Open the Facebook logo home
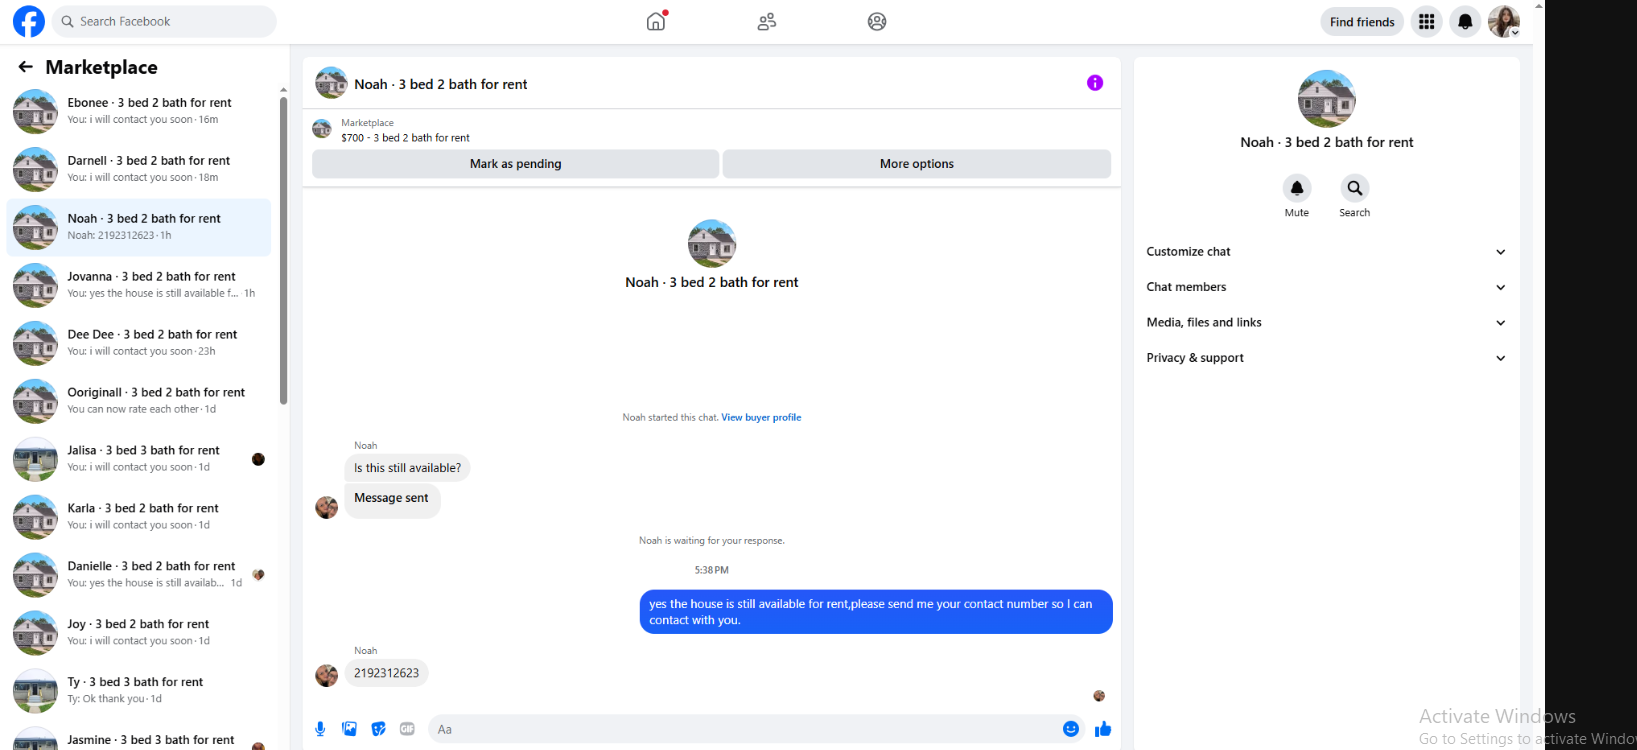 click(x=29, y=21)
